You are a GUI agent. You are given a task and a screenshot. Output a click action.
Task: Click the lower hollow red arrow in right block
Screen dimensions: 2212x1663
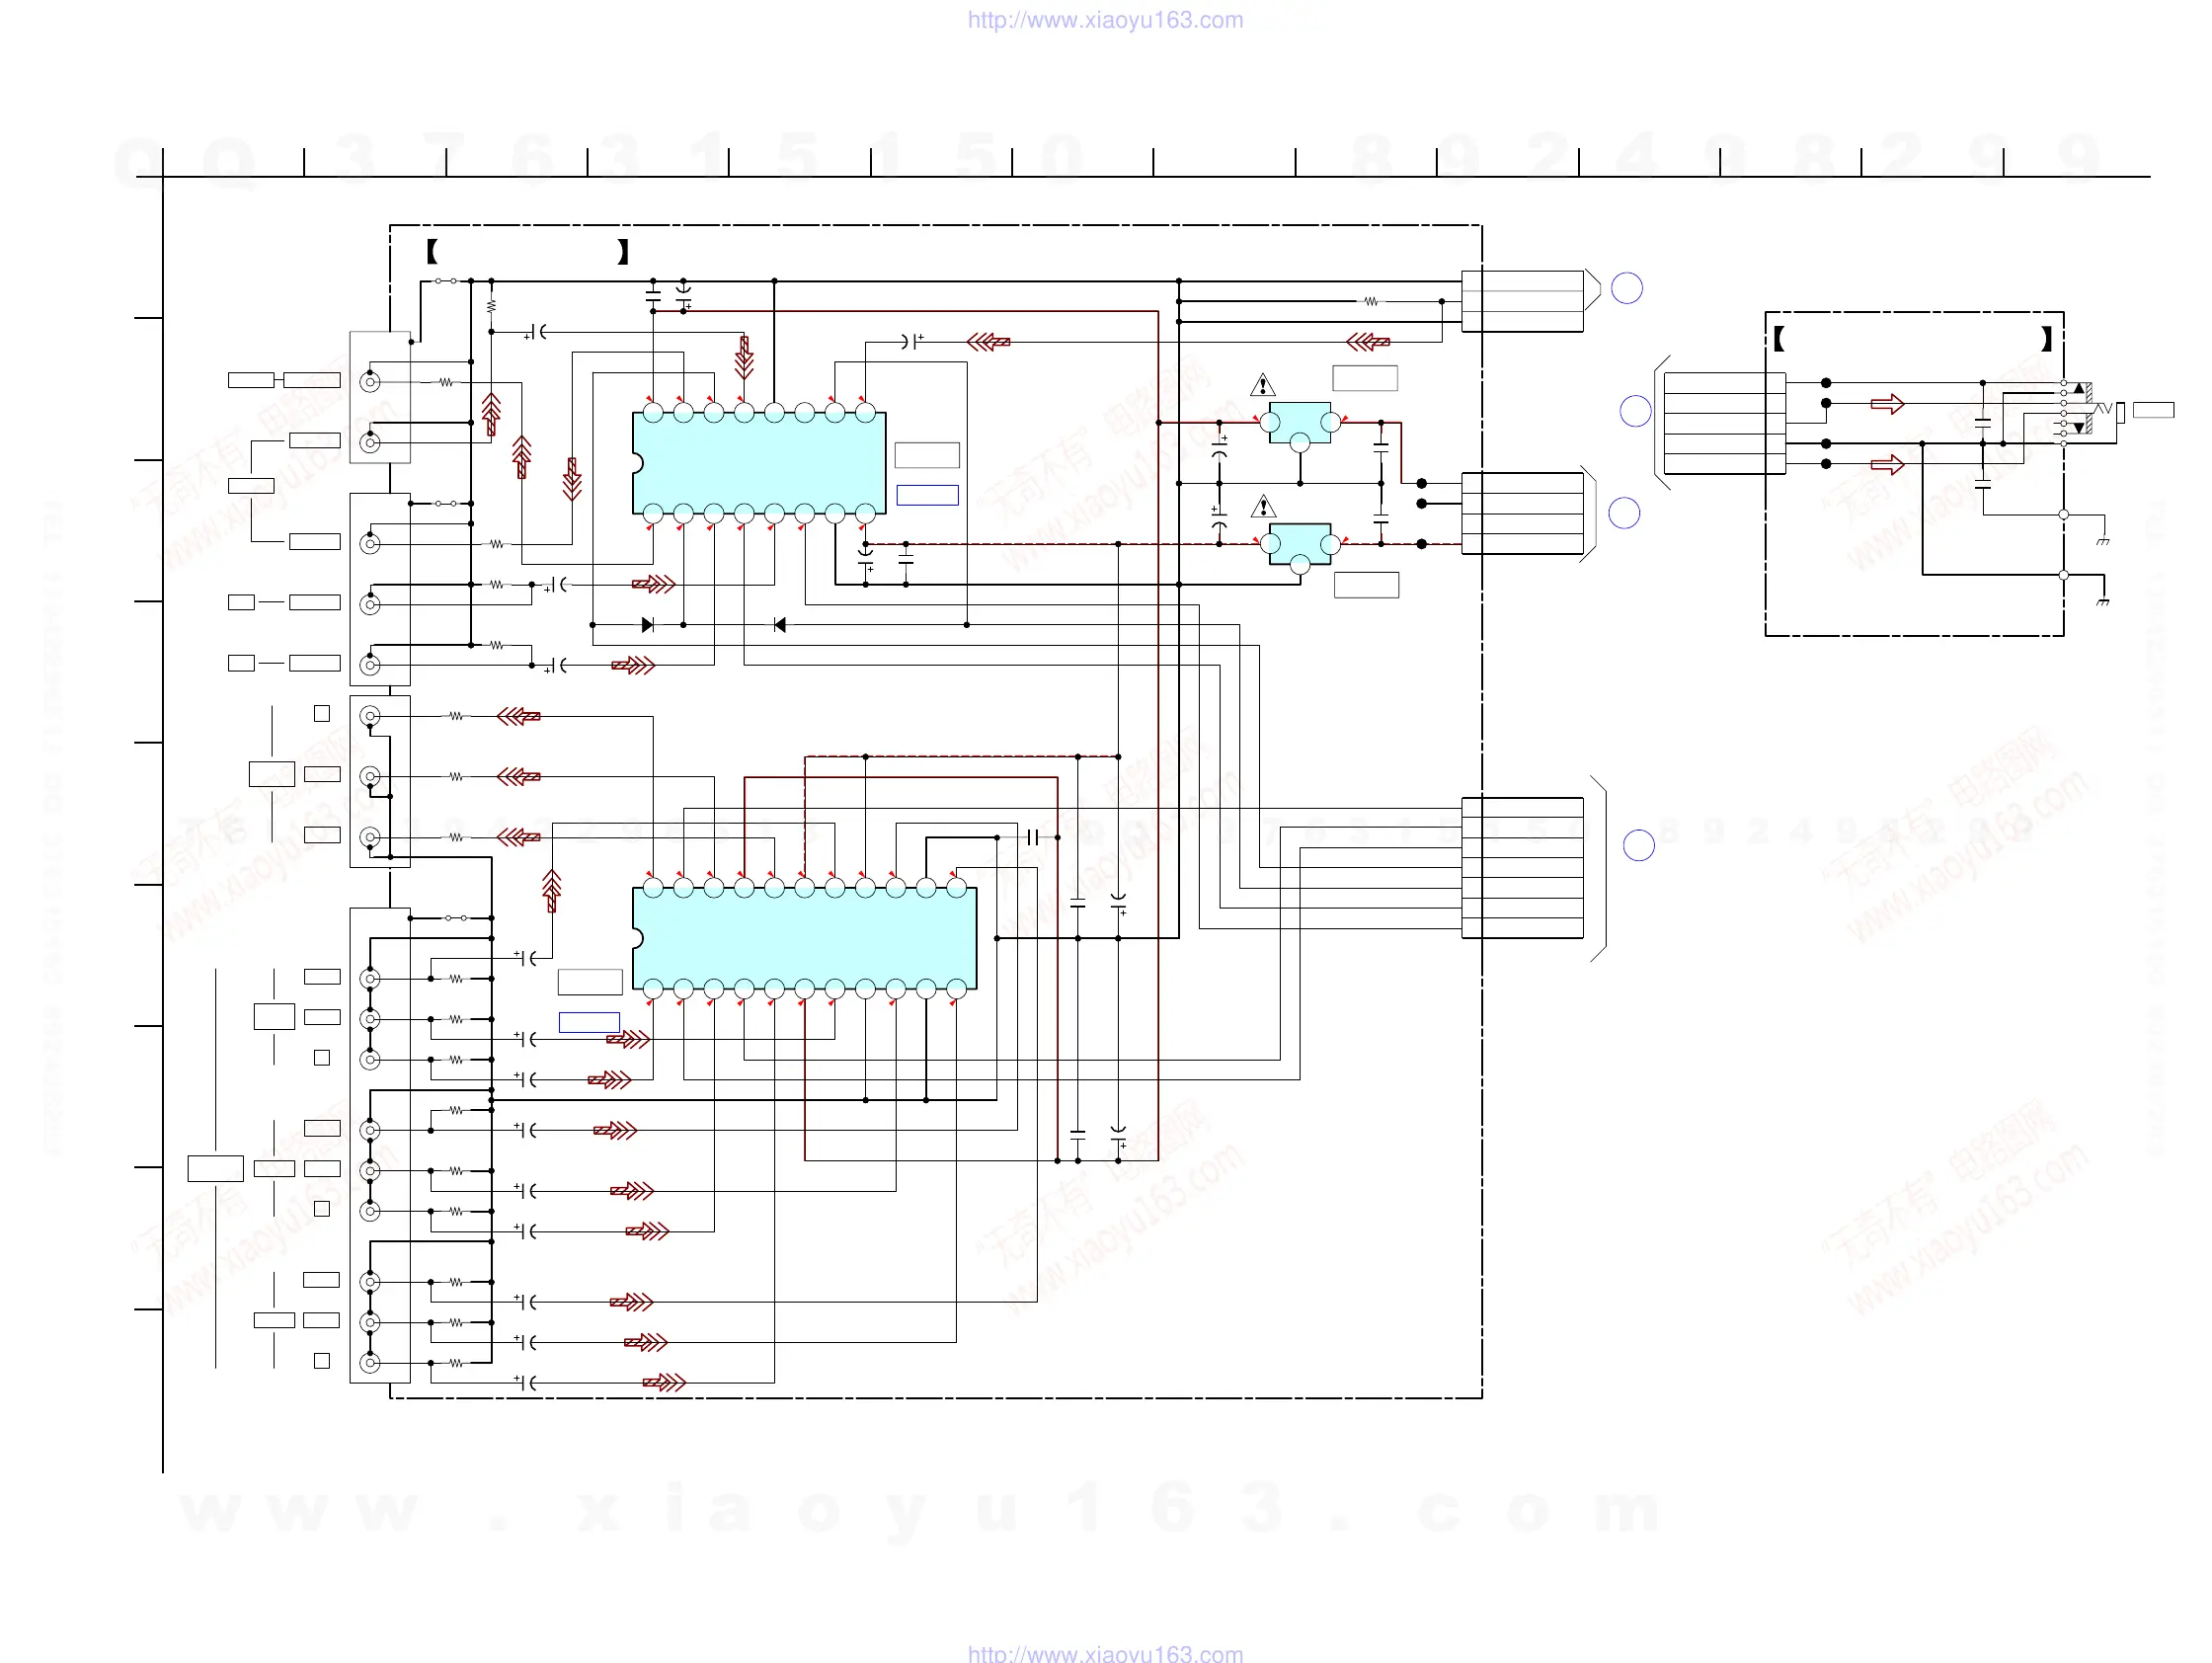click(1887, 464)
